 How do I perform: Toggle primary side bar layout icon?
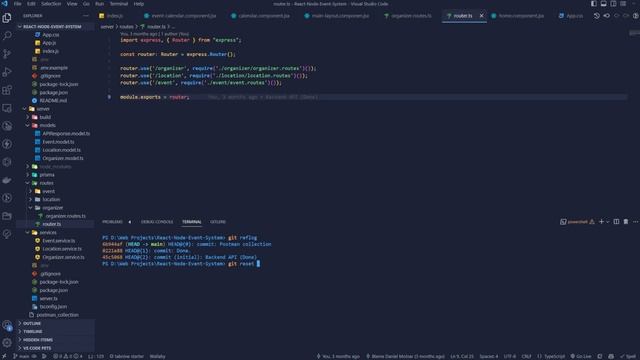[x=593, y=4]
